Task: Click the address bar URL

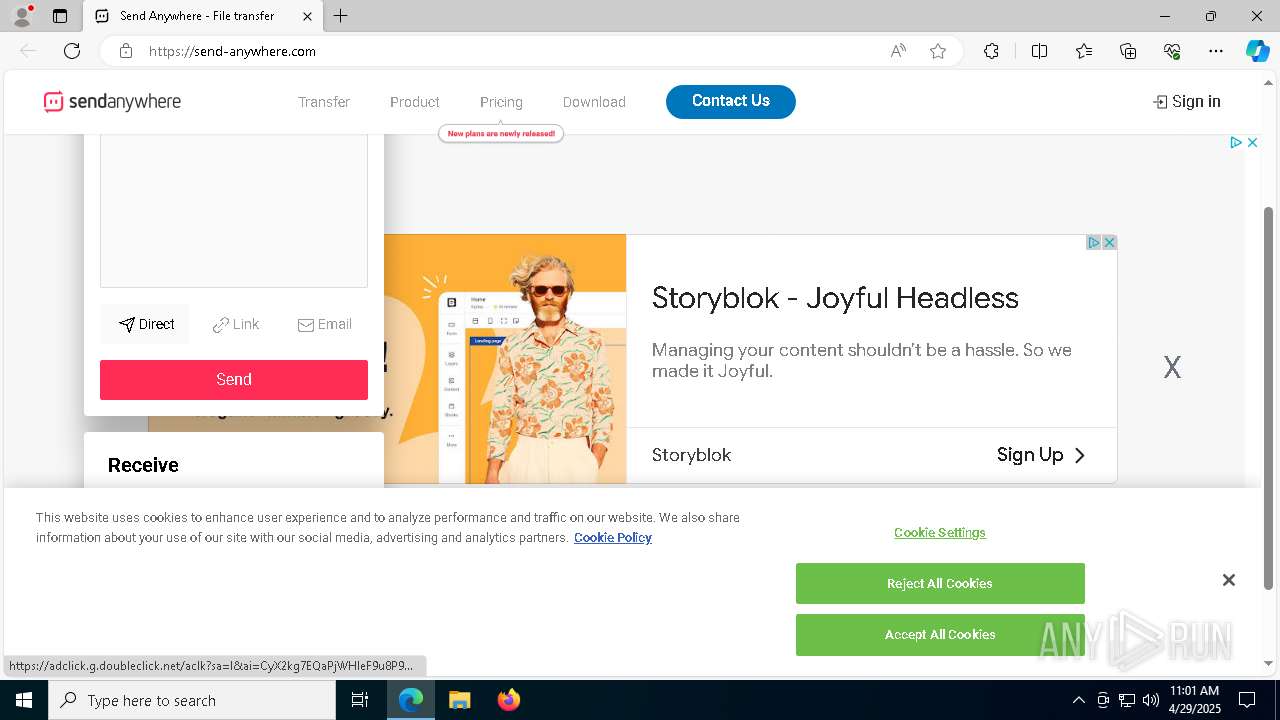Action: (x=232, y=51)
